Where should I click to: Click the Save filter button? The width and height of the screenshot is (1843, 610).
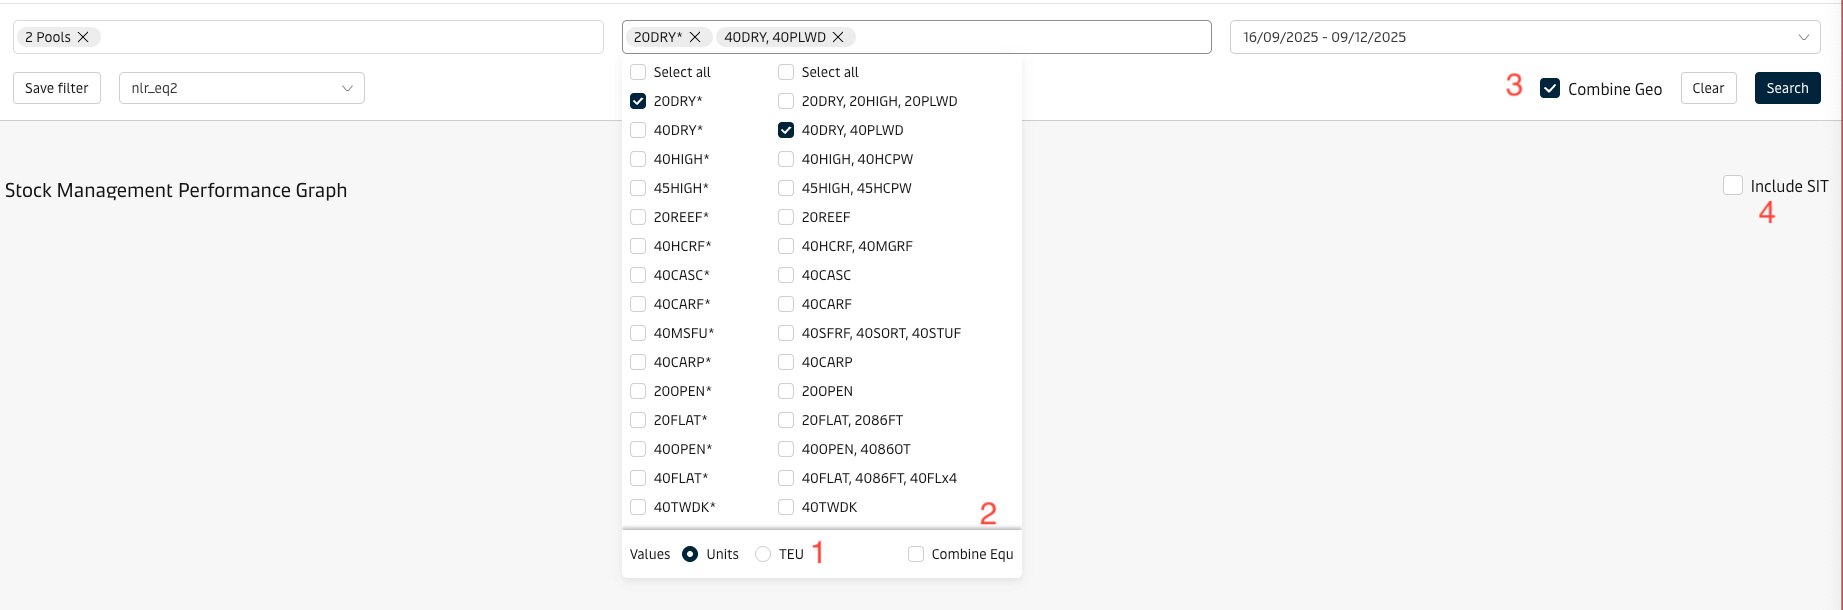coord(57,88)
